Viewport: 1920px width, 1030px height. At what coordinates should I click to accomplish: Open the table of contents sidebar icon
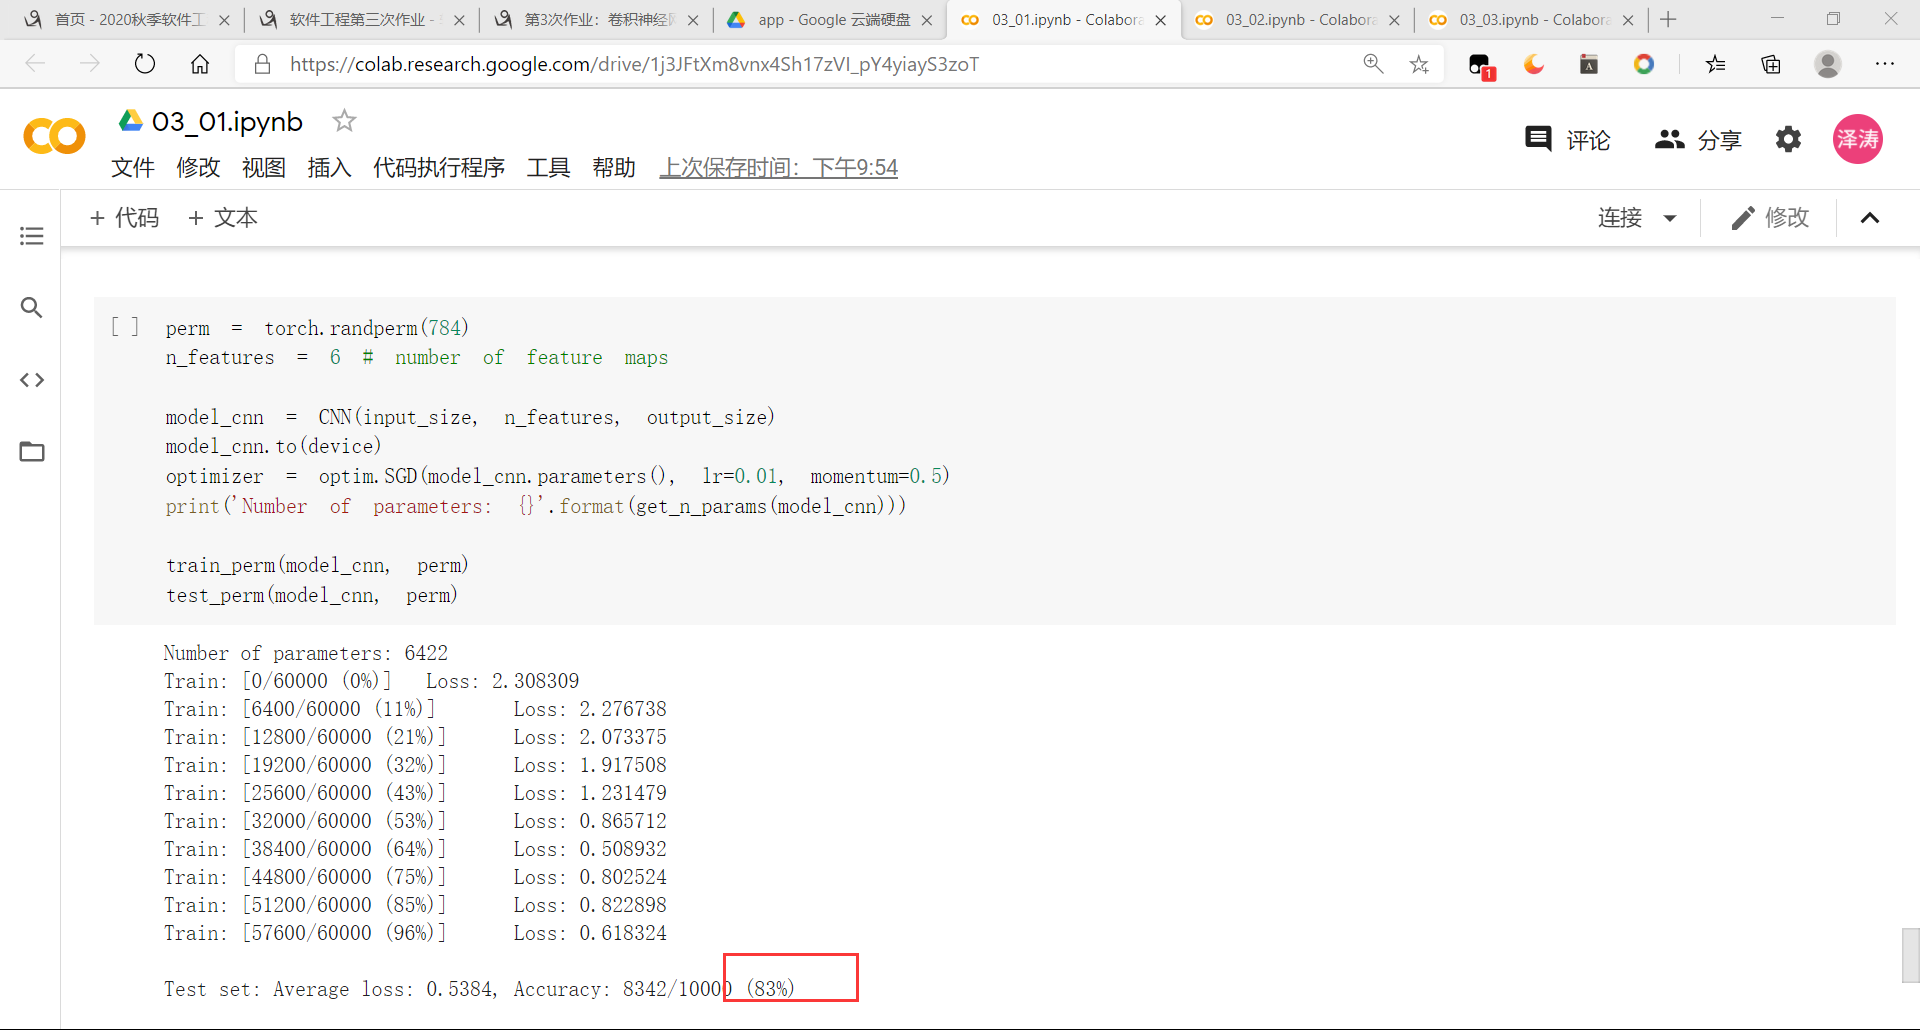click(x=32, y=236)
